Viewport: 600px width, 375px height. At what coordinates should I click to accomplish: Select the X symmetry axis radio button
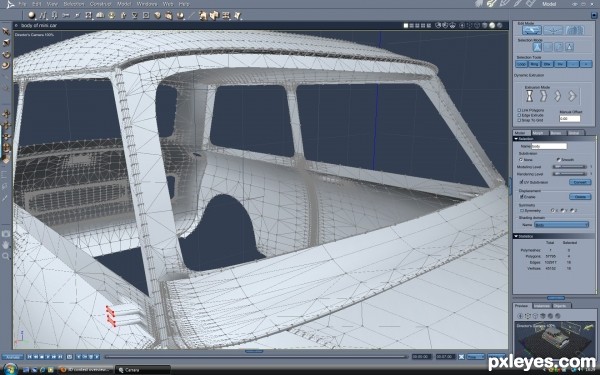(552, 210)
